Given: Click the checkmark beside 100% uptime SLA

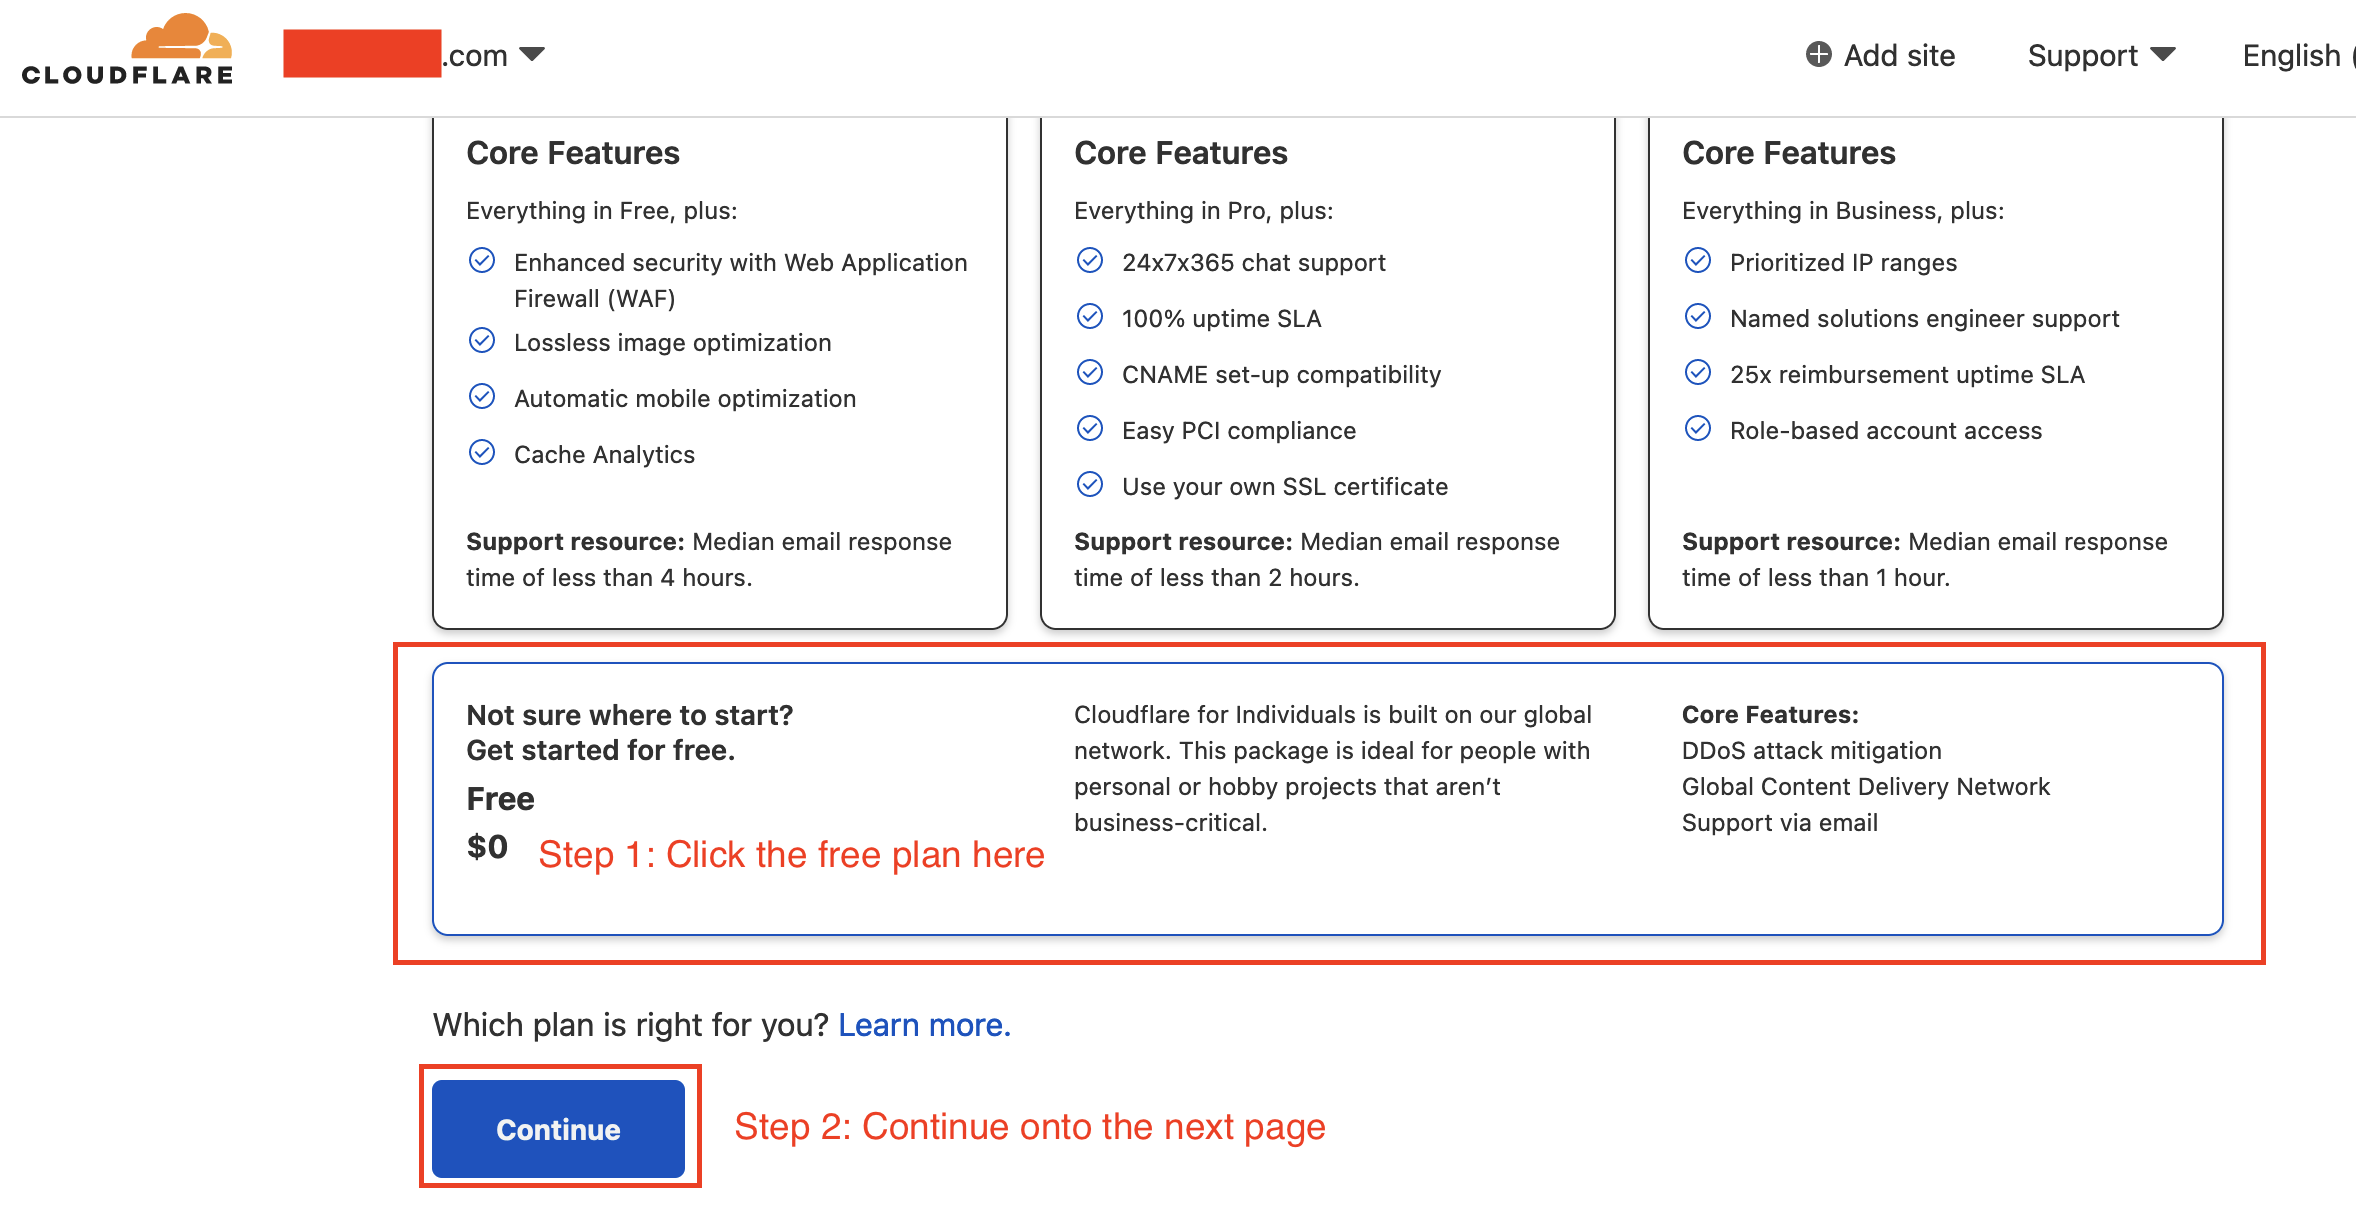Looking at the screenshot, I should click(1090, 317).
